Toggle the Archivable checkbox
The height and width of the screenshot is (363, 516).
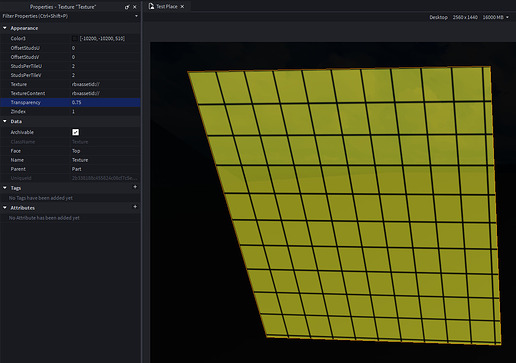coord(76,132)
